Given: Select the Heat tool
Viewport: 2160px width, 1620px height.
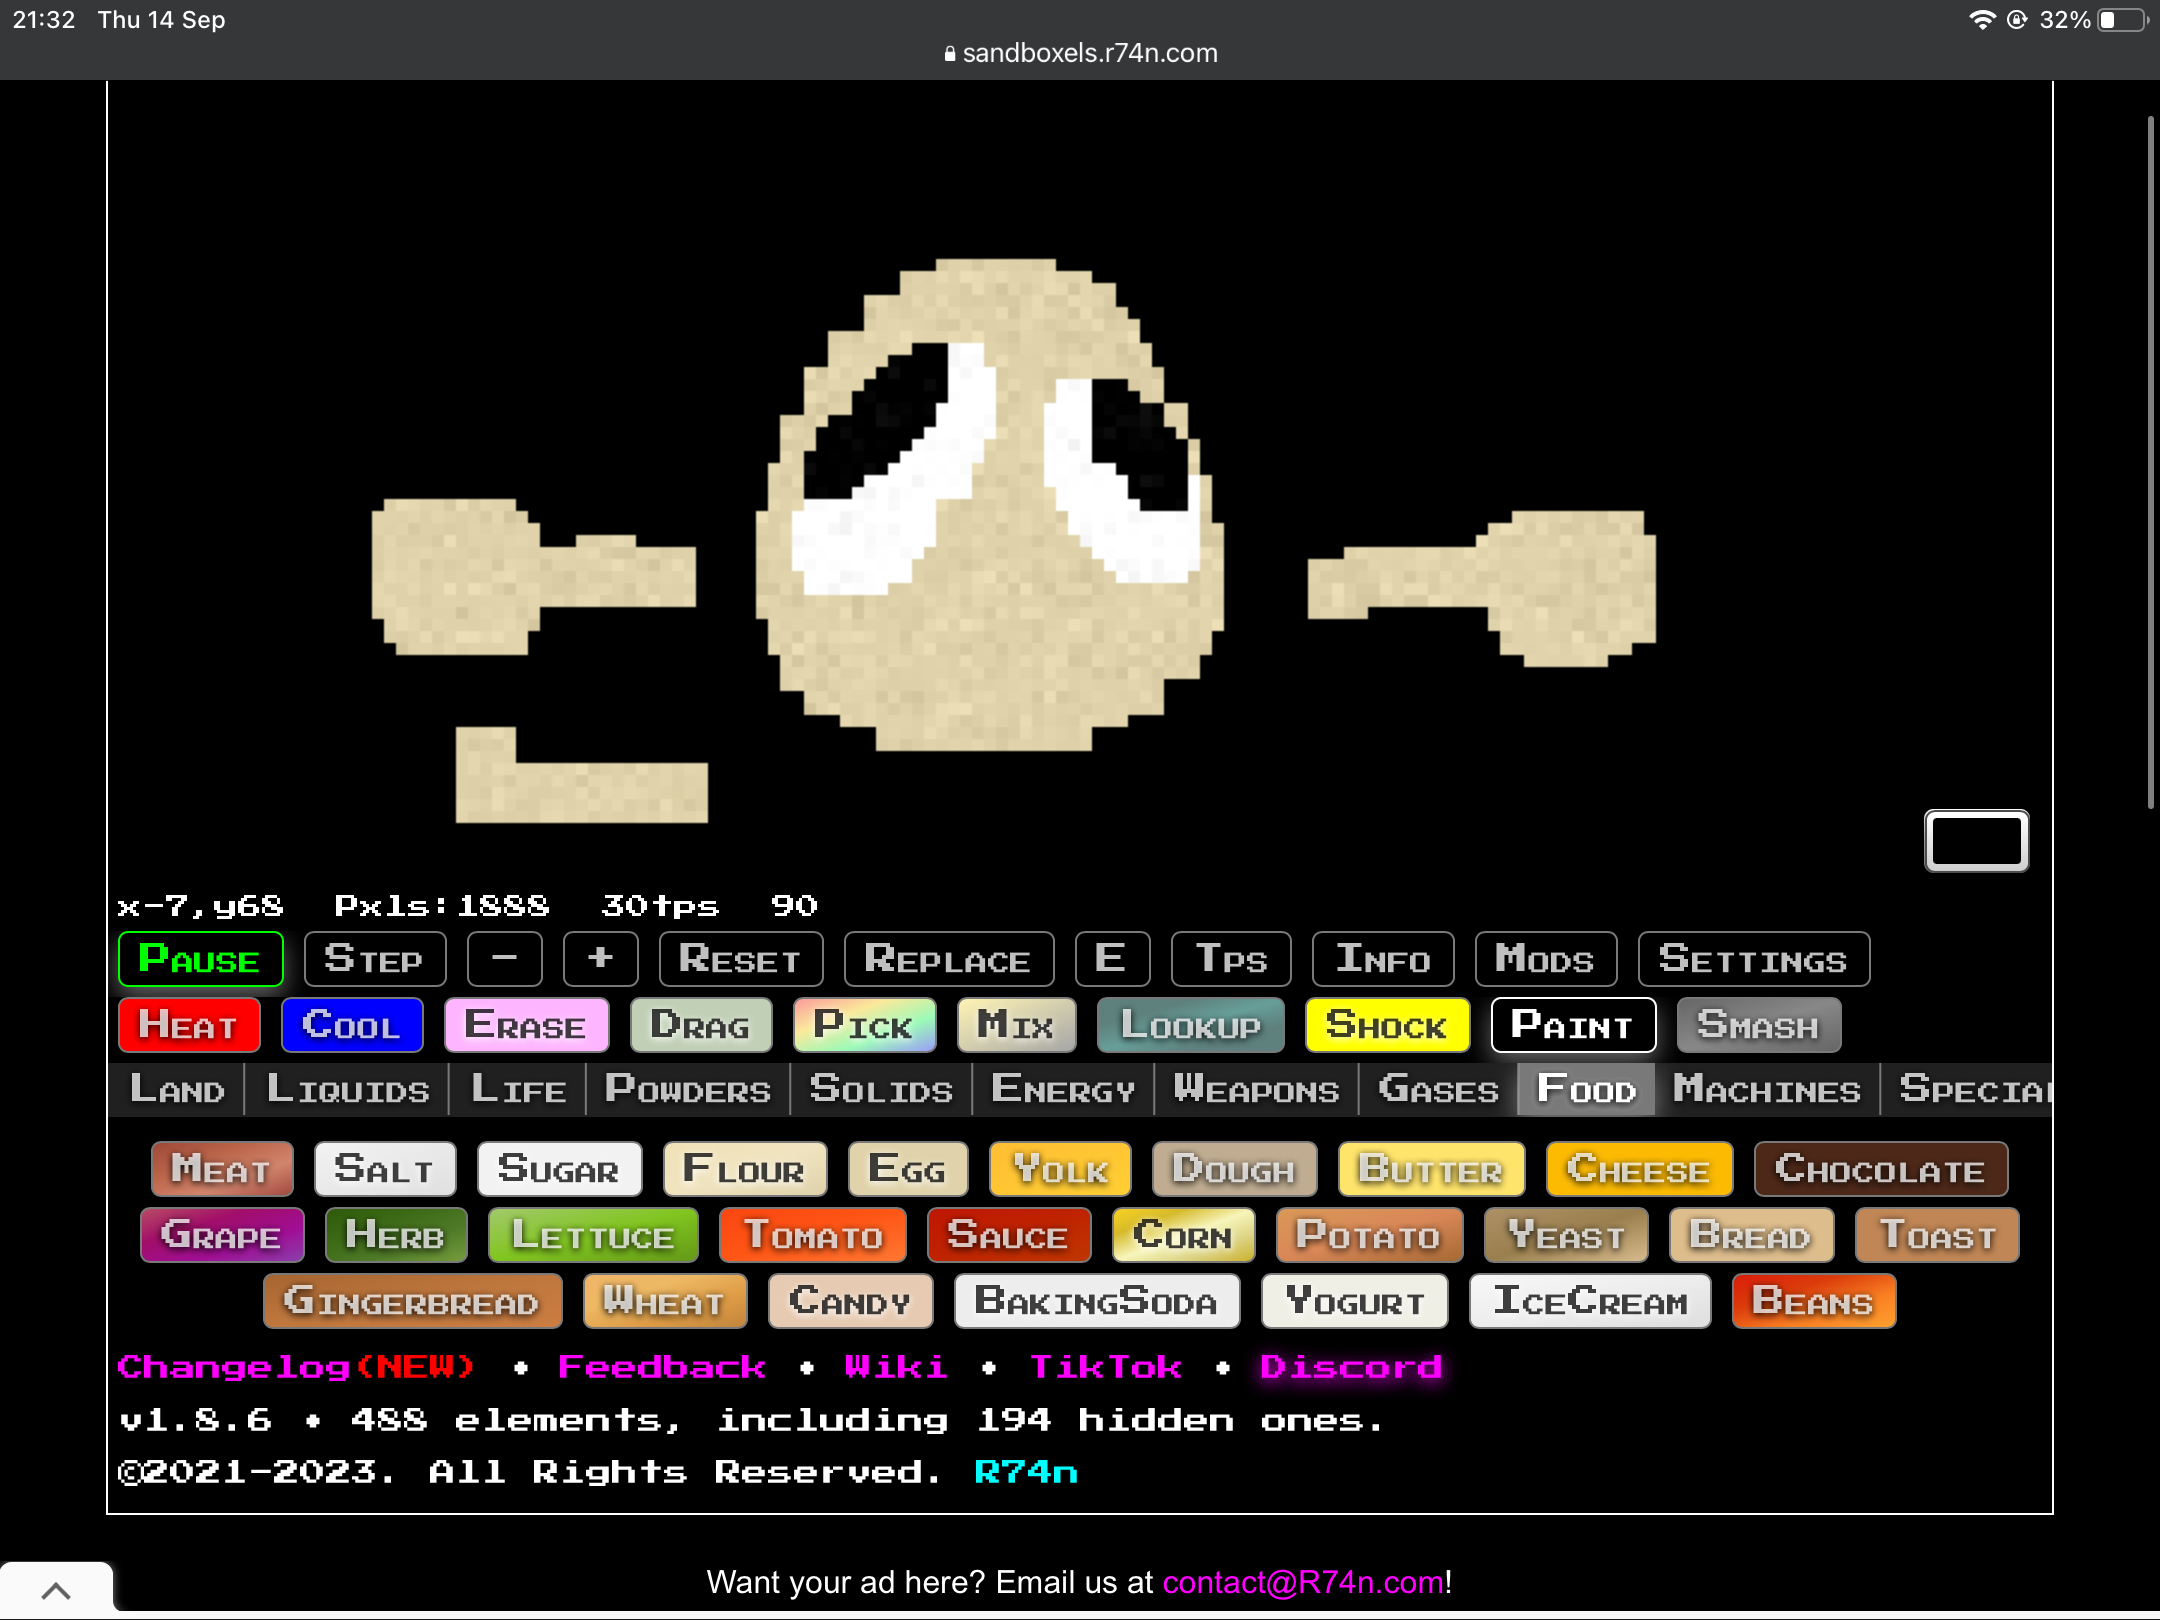Looking at the screenshot, I should pos(189,1025).
